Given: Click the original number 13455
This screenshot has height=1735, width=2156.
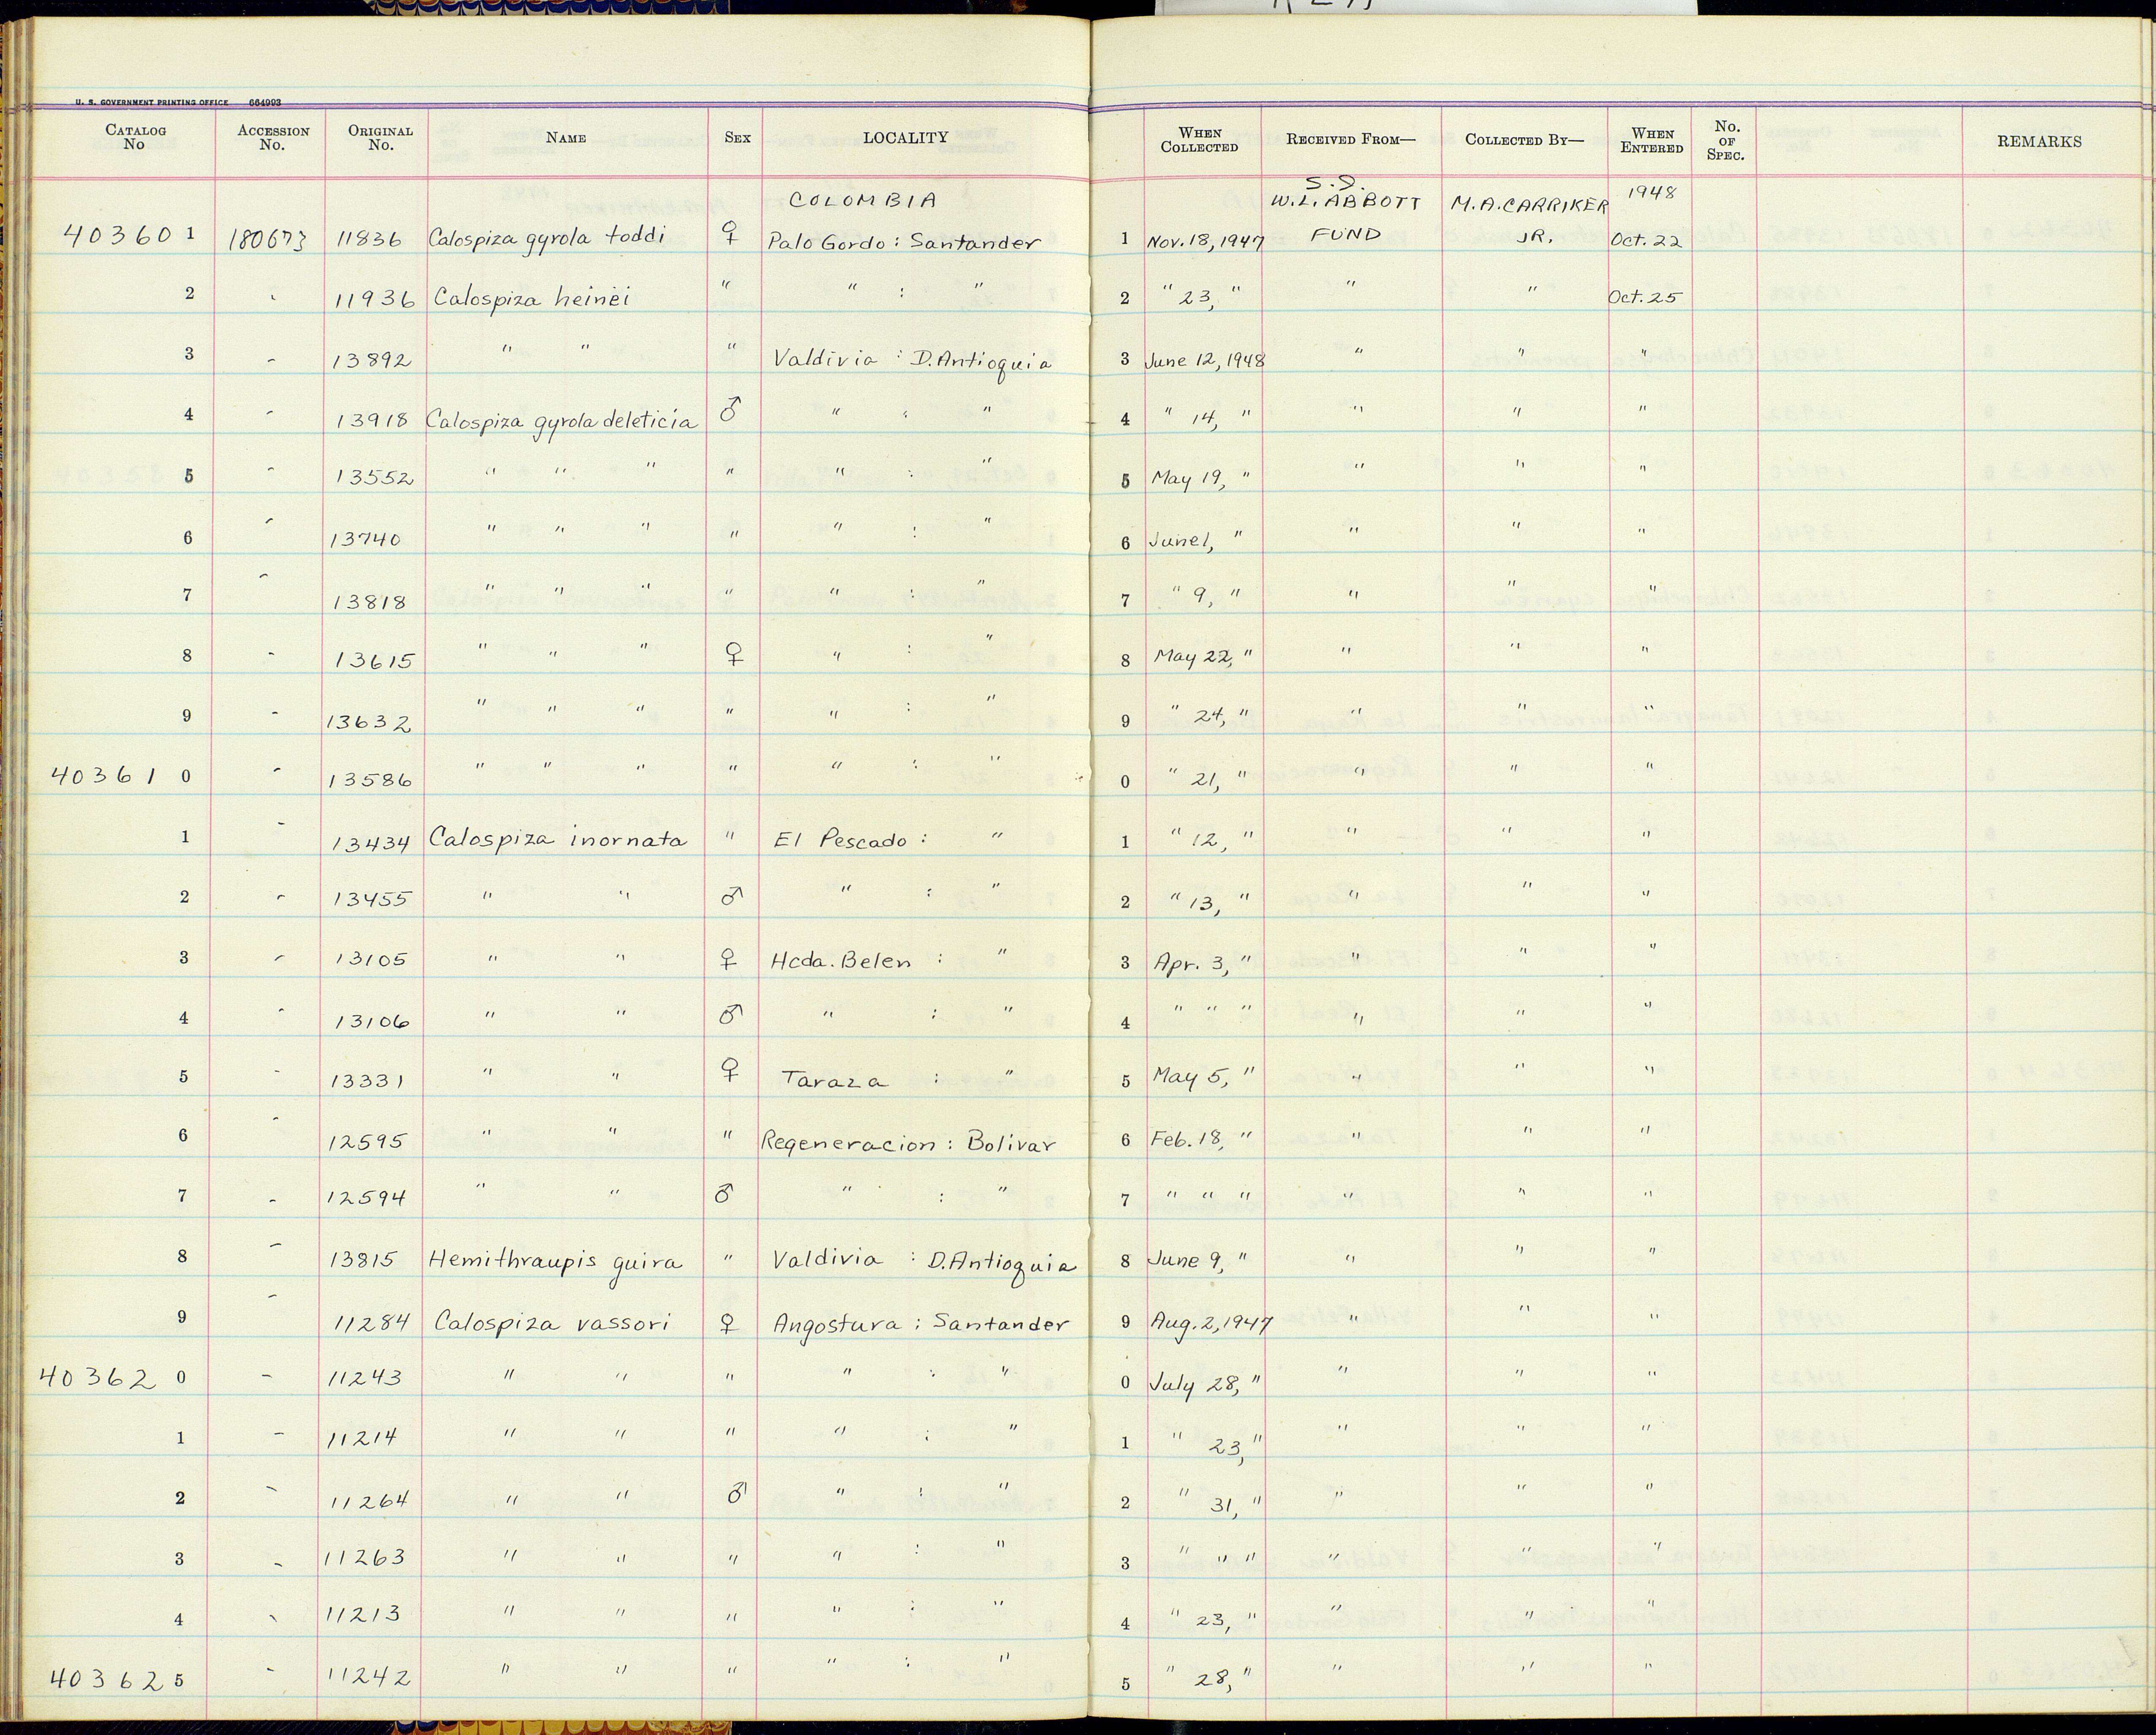Looking at the screenshot, I should pyautogui.click(x=371, y=899).
